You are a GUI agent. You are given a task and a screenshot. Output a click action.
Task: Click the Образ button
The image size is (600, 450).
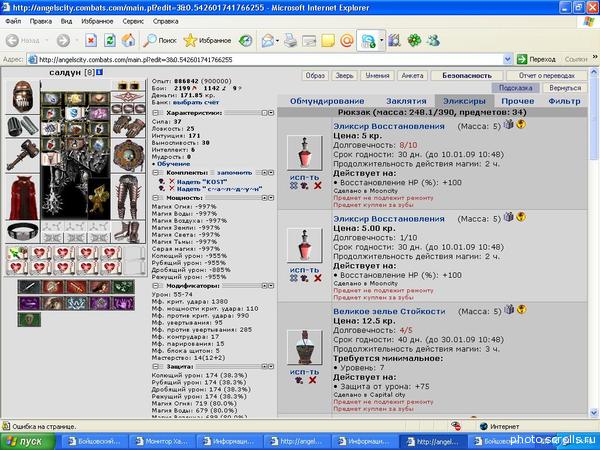pyautogui.click(x=315, y=75)
